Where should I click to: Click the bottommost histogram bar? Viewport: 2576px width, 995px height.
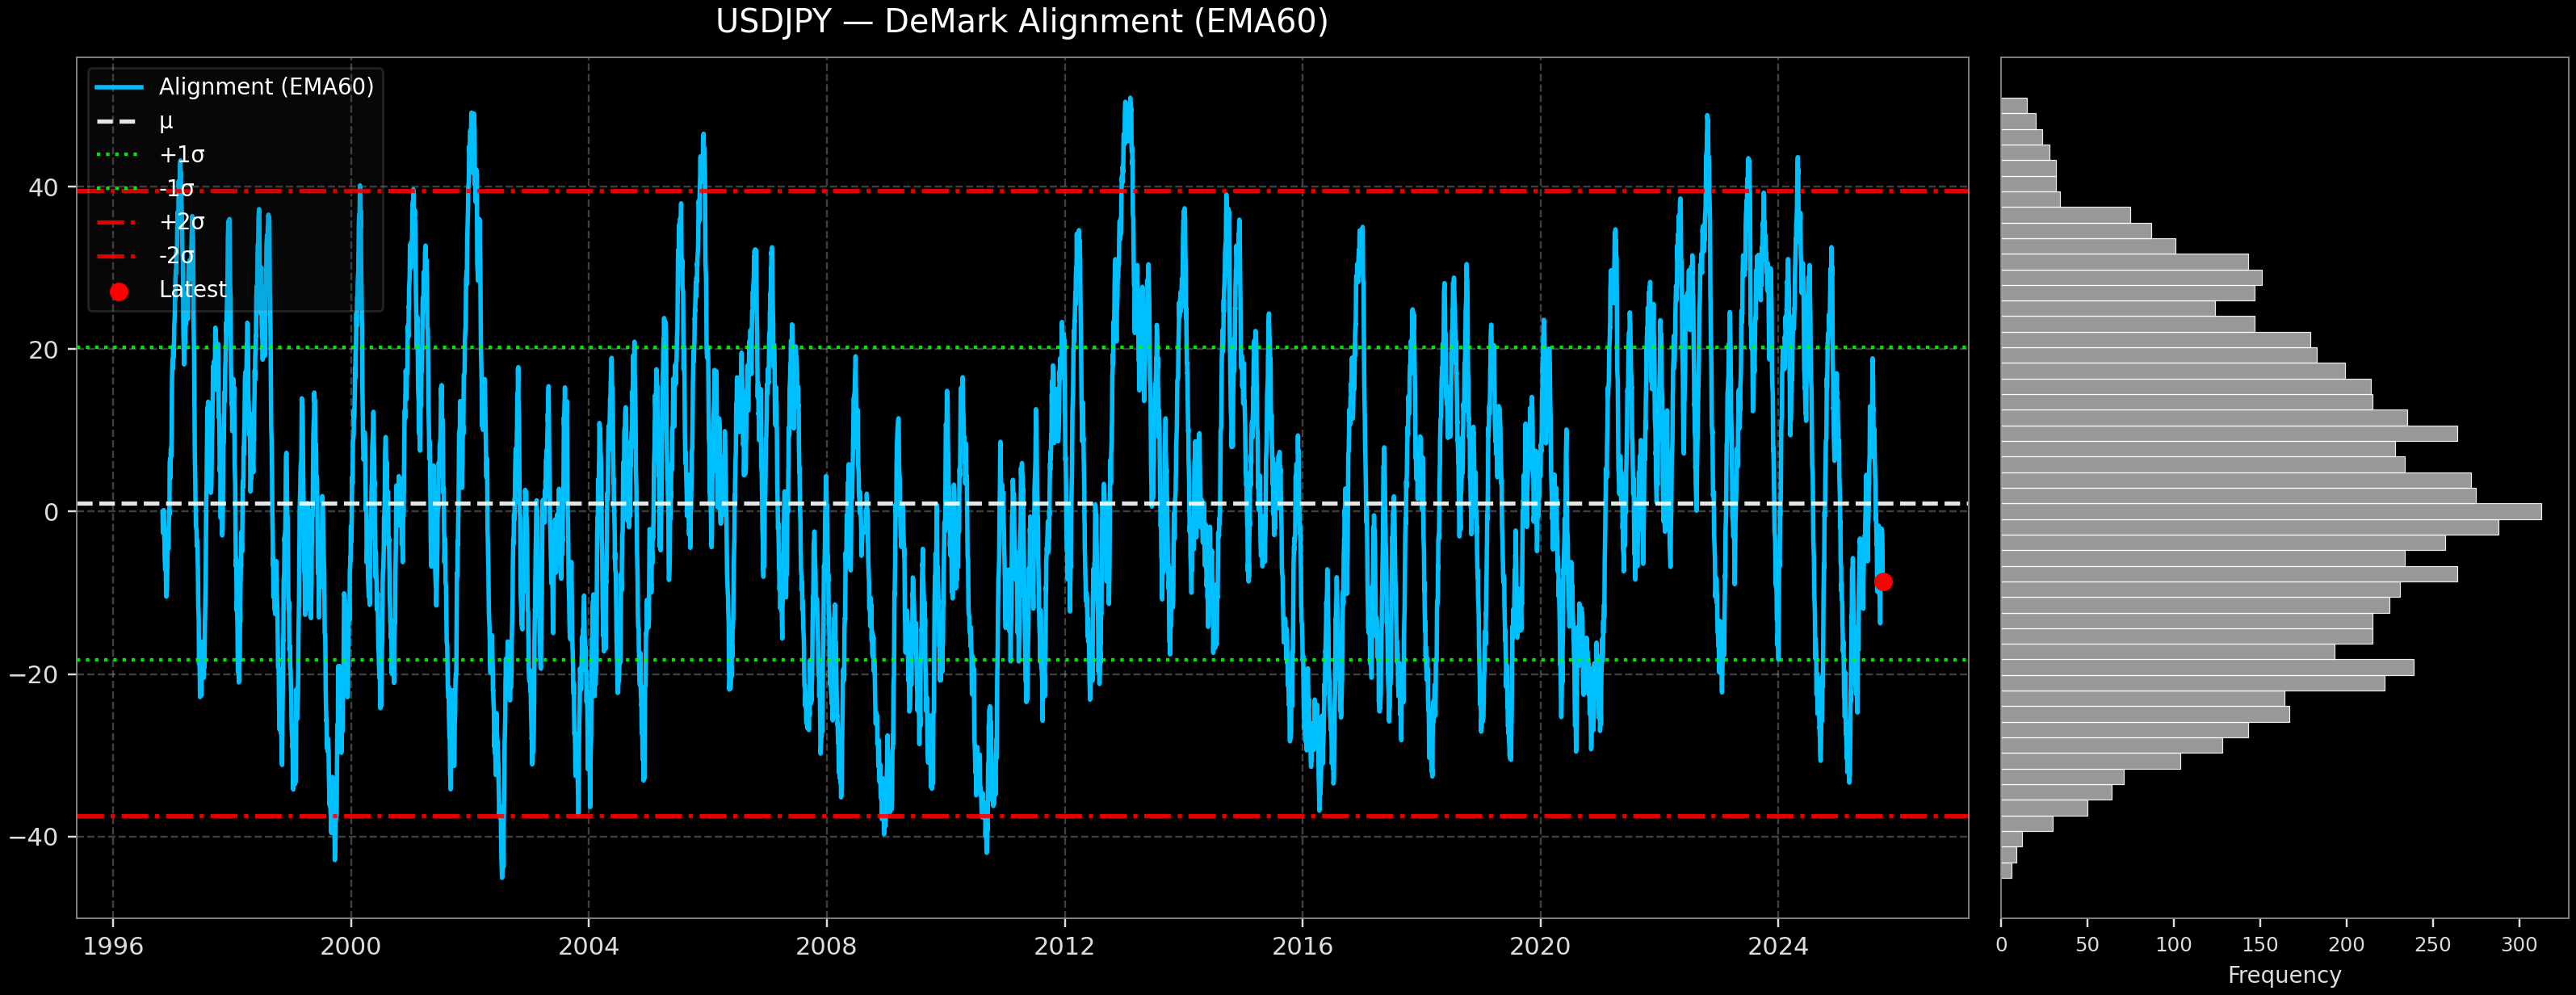2006,871
